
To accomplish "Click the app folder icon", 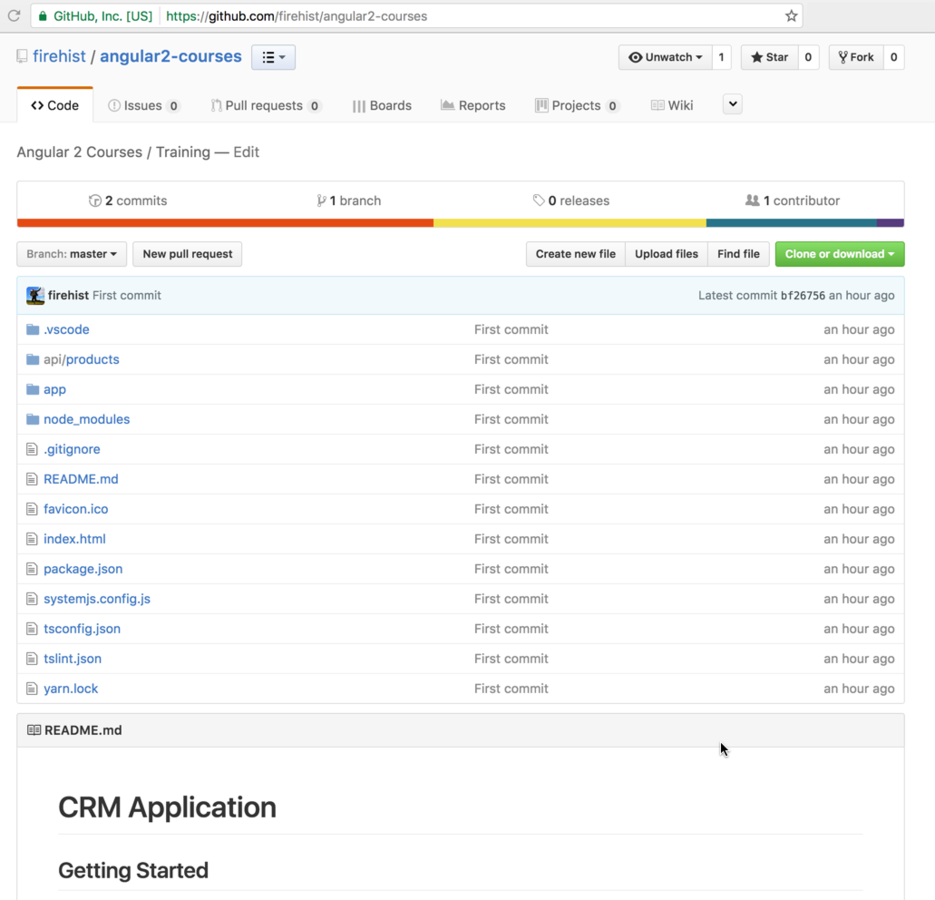I will pos(33,389).
